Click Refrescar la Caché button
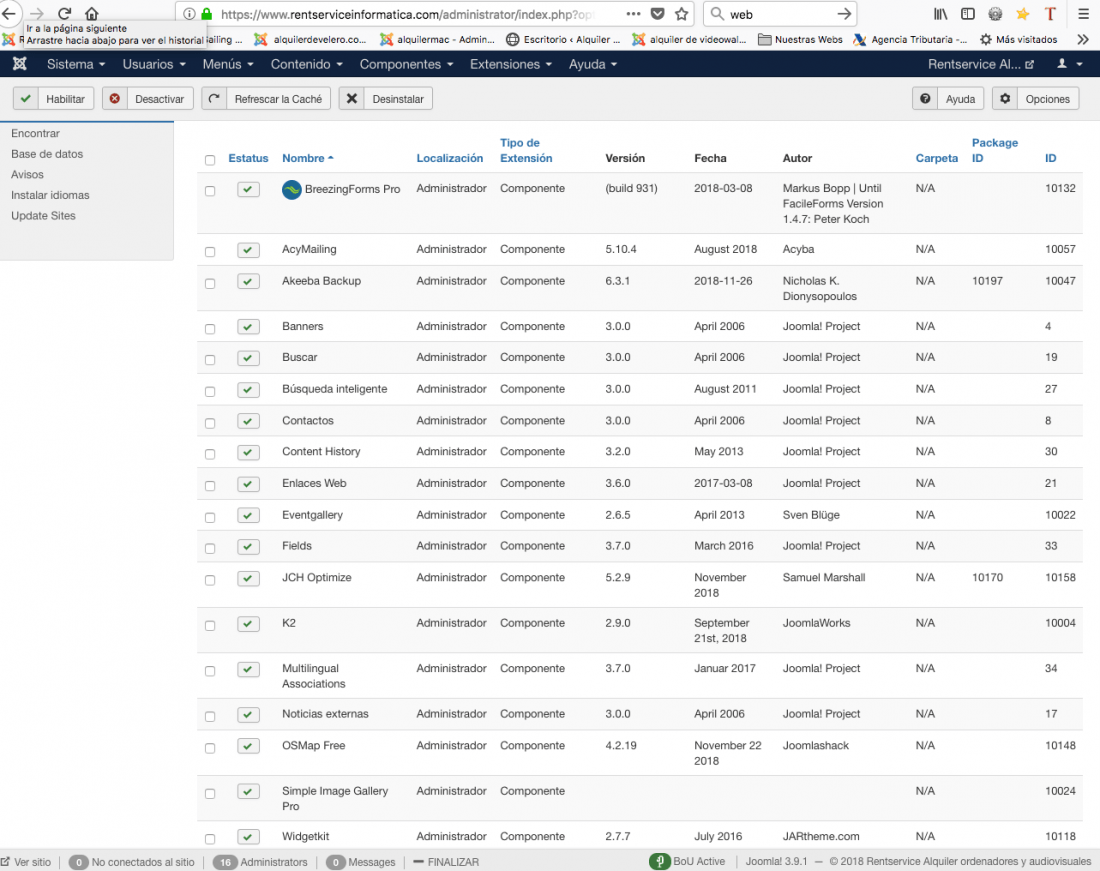This screenshot has width=1100, height=871. pos(266,99)
